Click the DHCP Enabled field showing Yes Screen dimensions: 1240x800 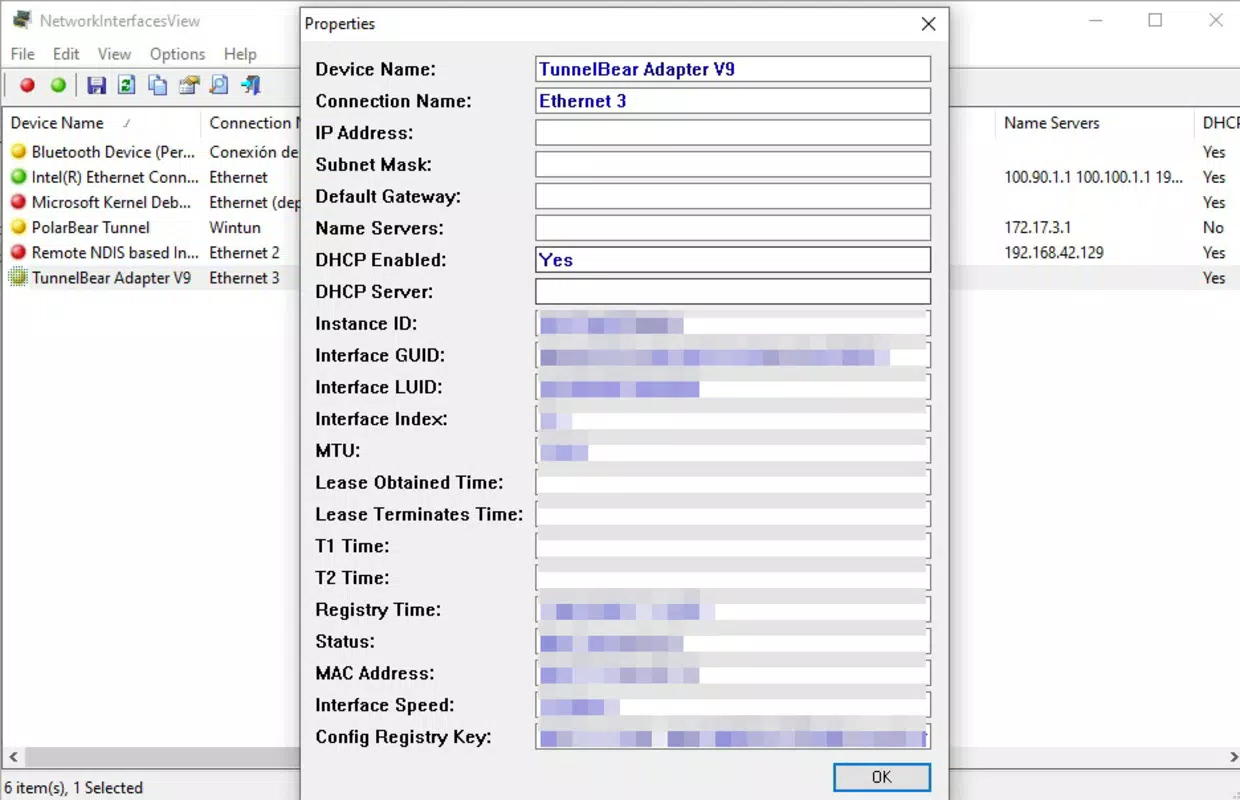point(733,260)
